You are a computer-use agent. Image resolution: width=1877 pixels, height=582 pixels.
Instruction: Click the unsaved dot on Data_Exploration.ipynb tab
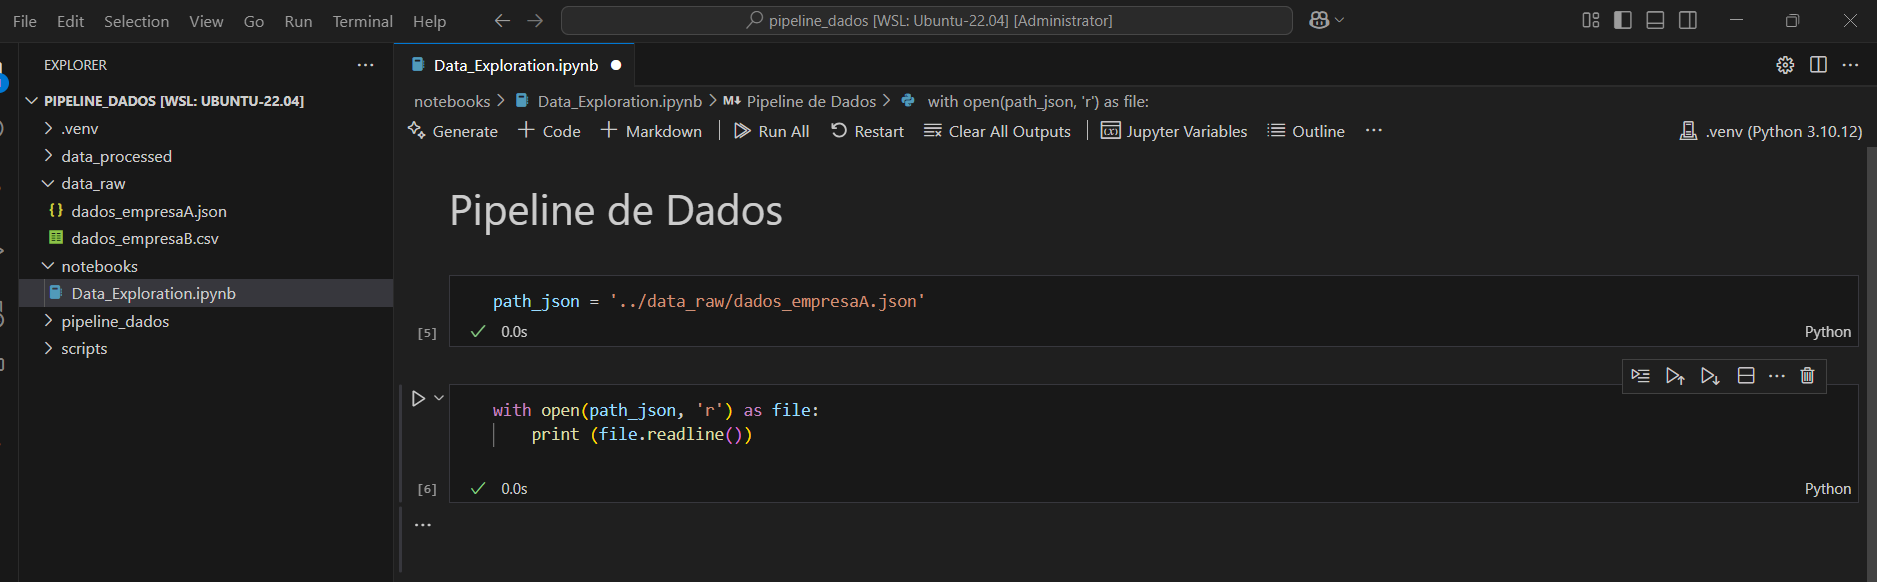pos(616,65)
